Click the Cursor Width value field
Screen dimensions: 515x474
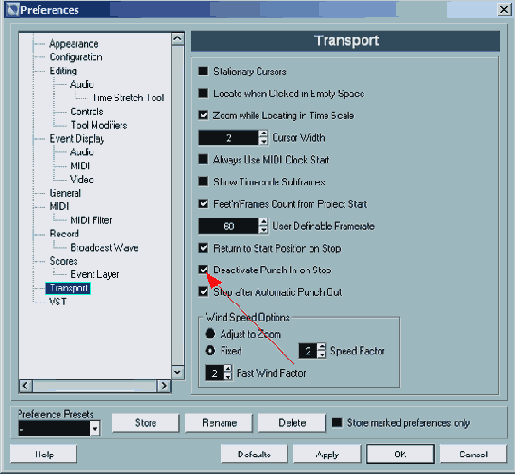point(228,138)
